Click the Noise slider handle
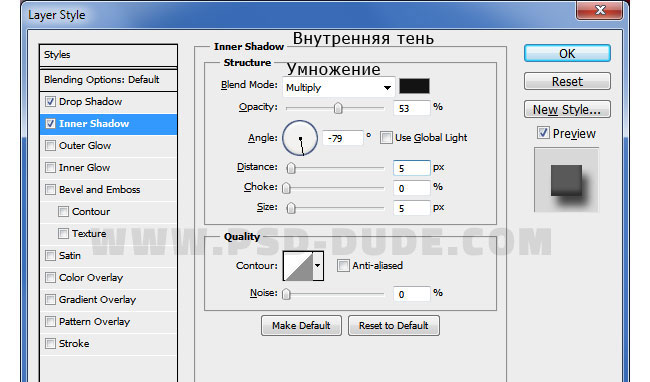This screenshot has height=382, width=650. click(286, 294)
